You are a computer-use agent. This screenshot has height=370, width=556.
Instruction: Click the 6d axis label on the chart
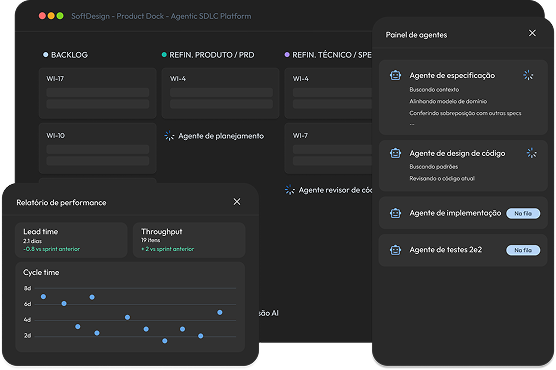(27, 304)
